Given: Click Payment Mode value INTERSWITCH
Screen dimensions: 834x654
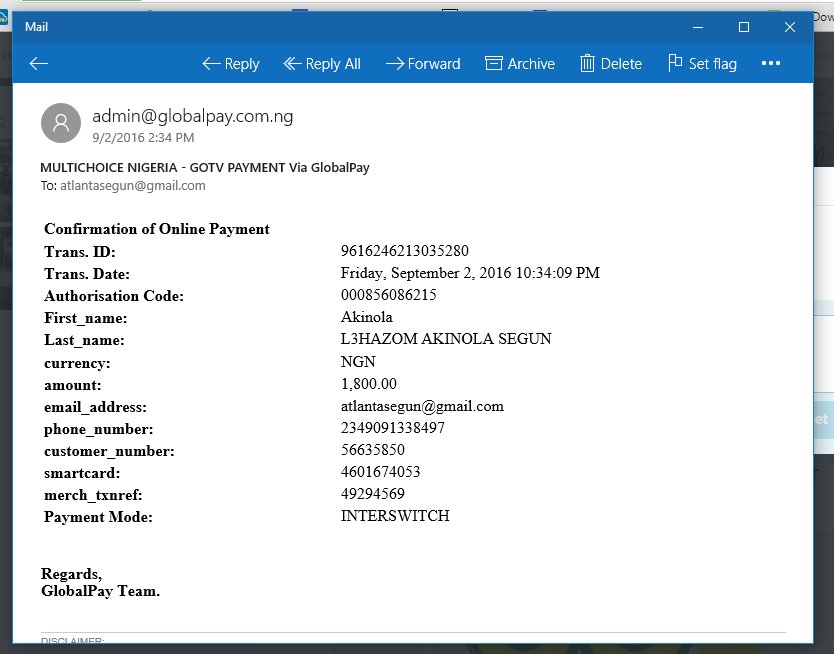Looking at the screenshot, I should pos(395,516).
